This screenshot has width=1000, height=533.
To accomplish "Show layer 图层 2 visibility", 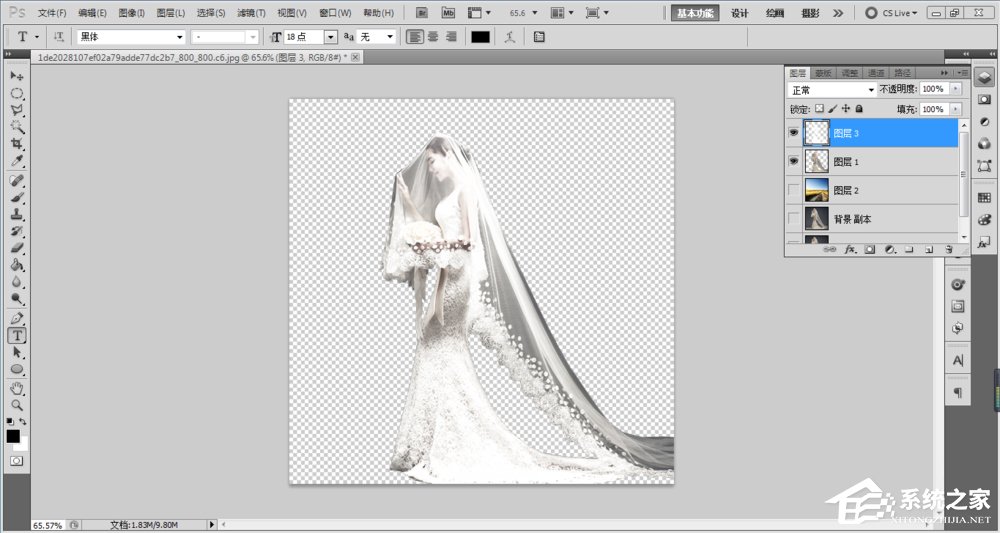I will (794, 190).
